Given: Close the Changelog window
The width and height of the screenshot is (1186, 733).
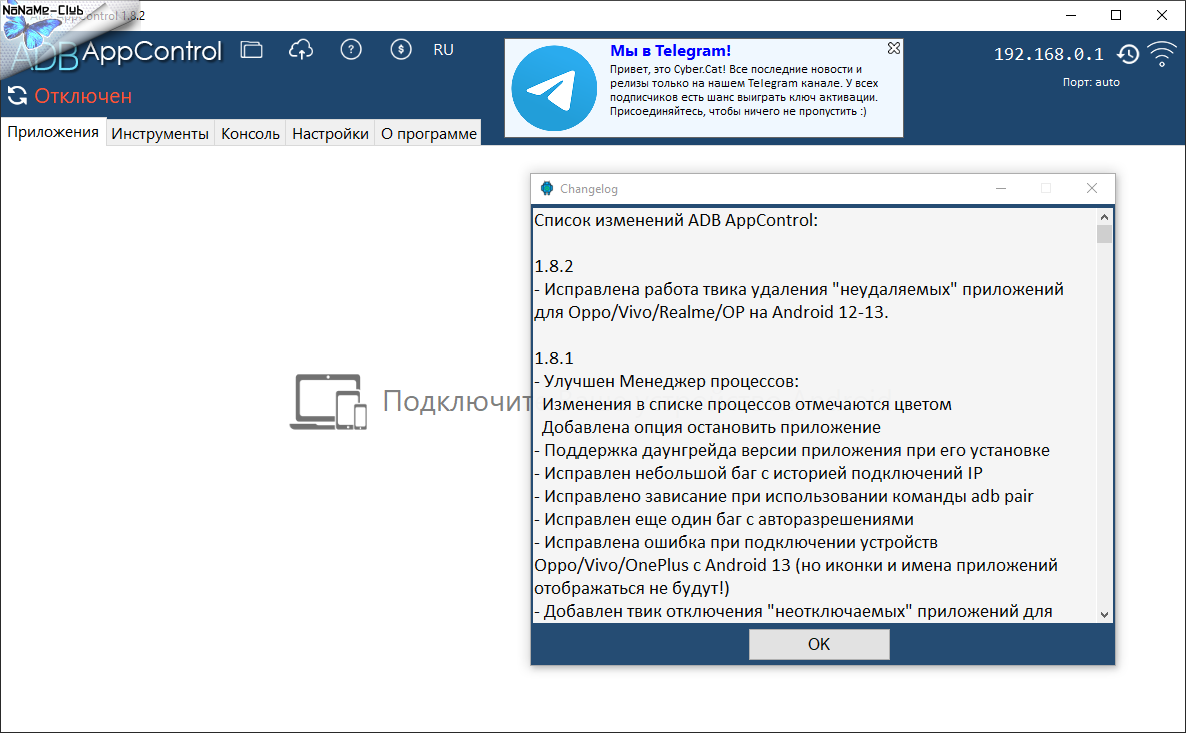Looking at the screenshot, I should [1091, 188].
